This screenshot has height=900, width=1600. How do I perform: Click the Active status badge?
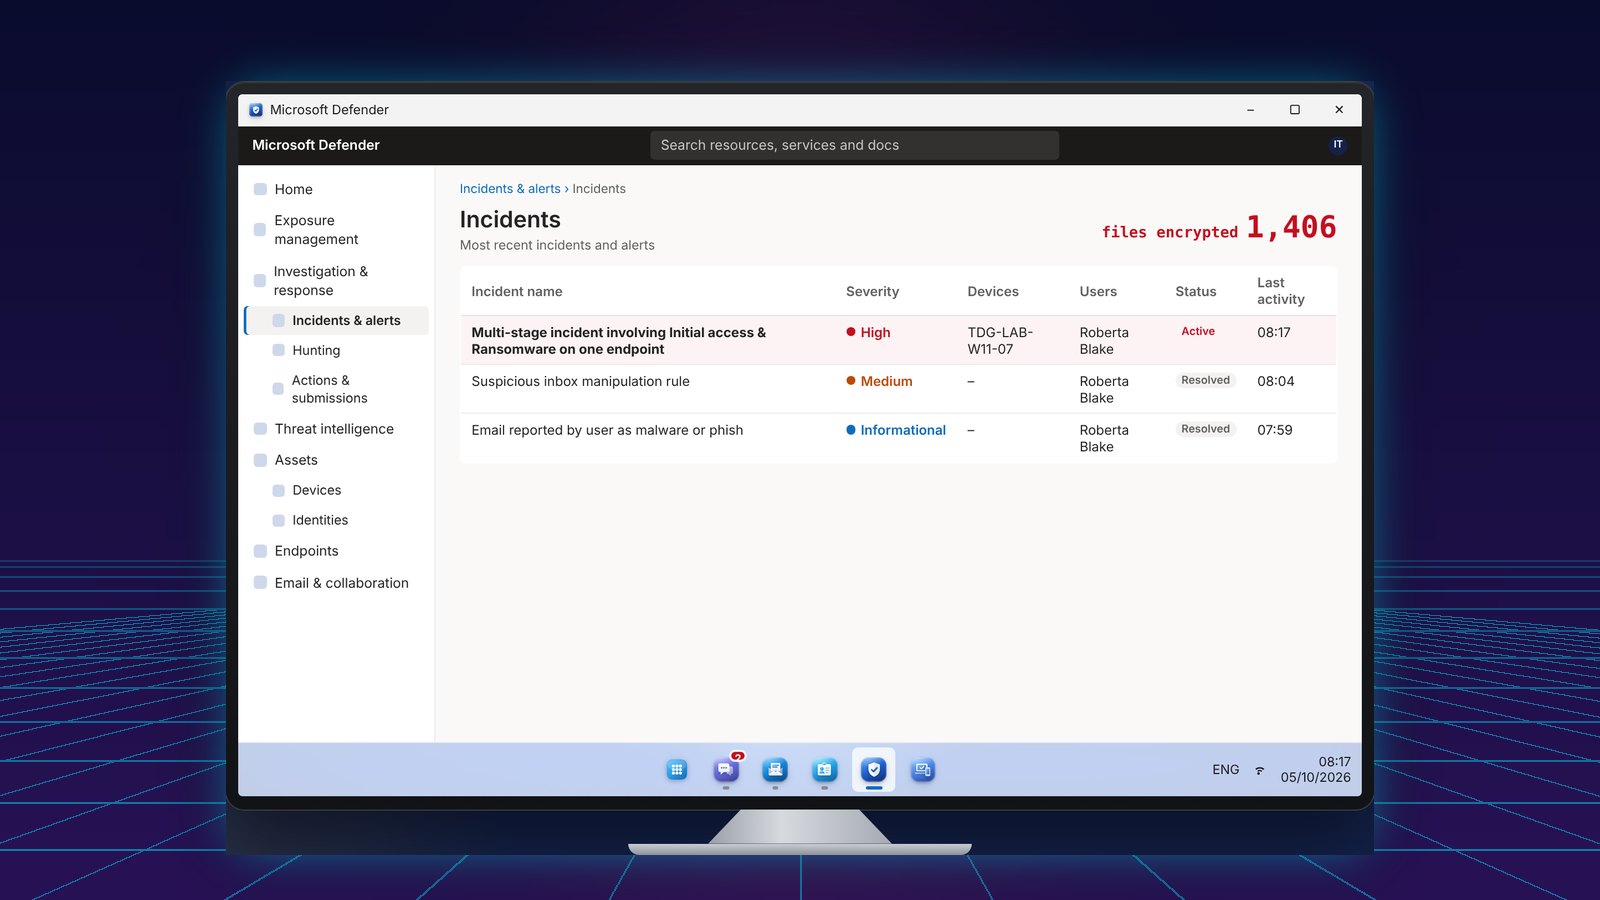coord(1198,331)
